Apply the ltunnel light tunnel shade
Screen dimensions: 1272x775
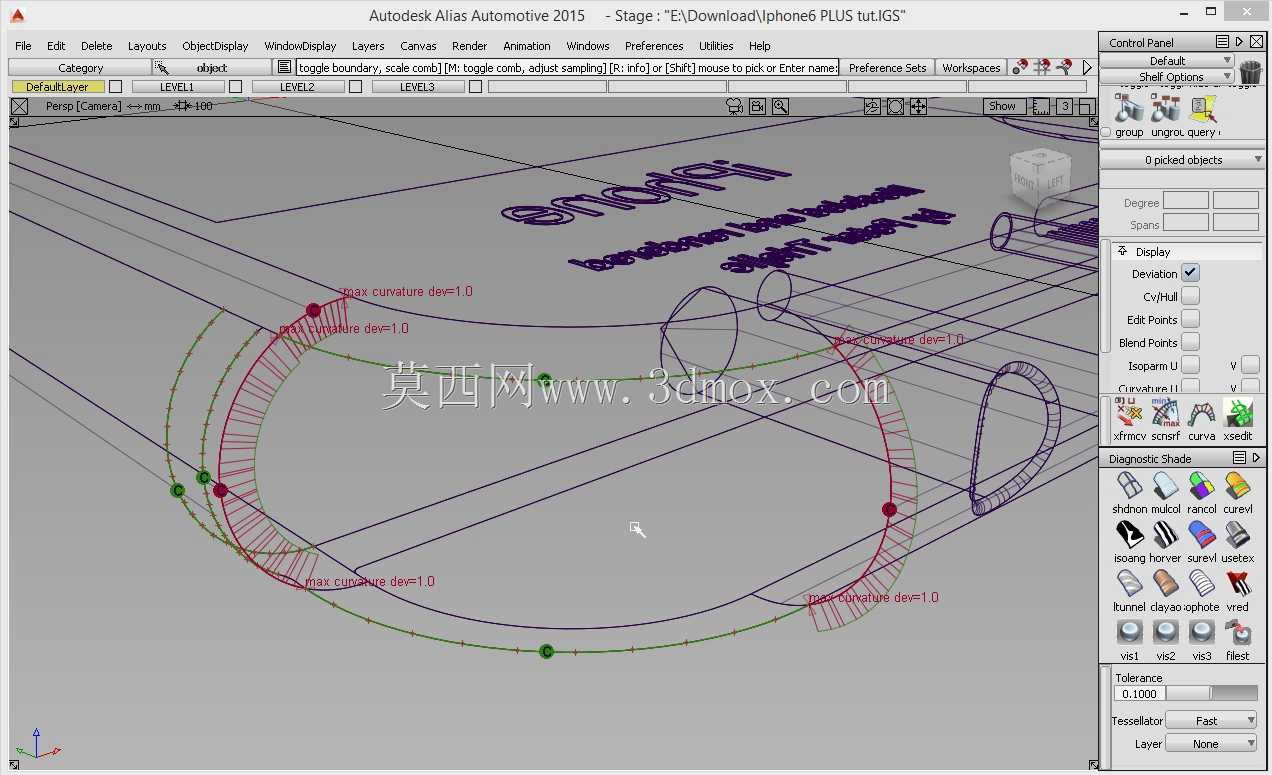pyautogui.click(x=1130, y=584)
